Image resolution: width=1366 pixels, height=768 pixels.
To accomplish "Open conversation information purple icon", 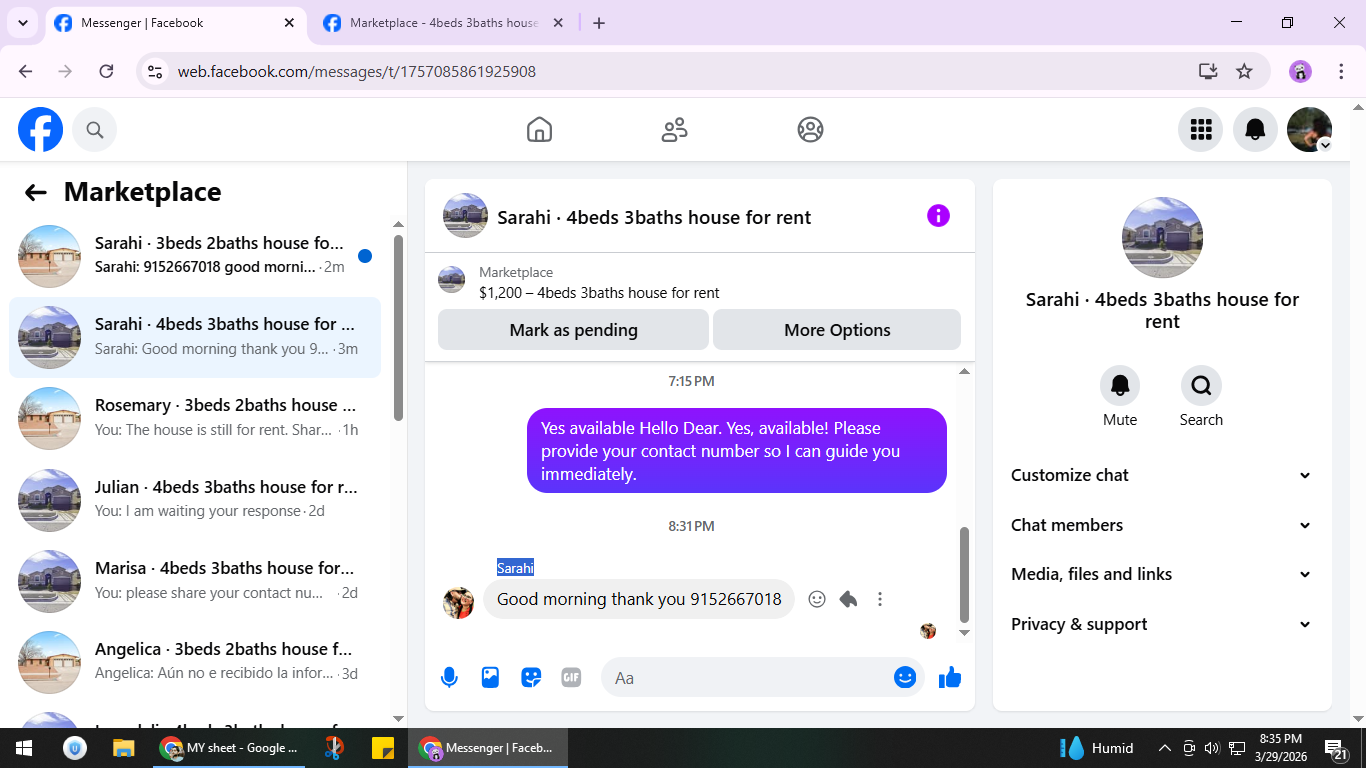I will click(938, 216).
